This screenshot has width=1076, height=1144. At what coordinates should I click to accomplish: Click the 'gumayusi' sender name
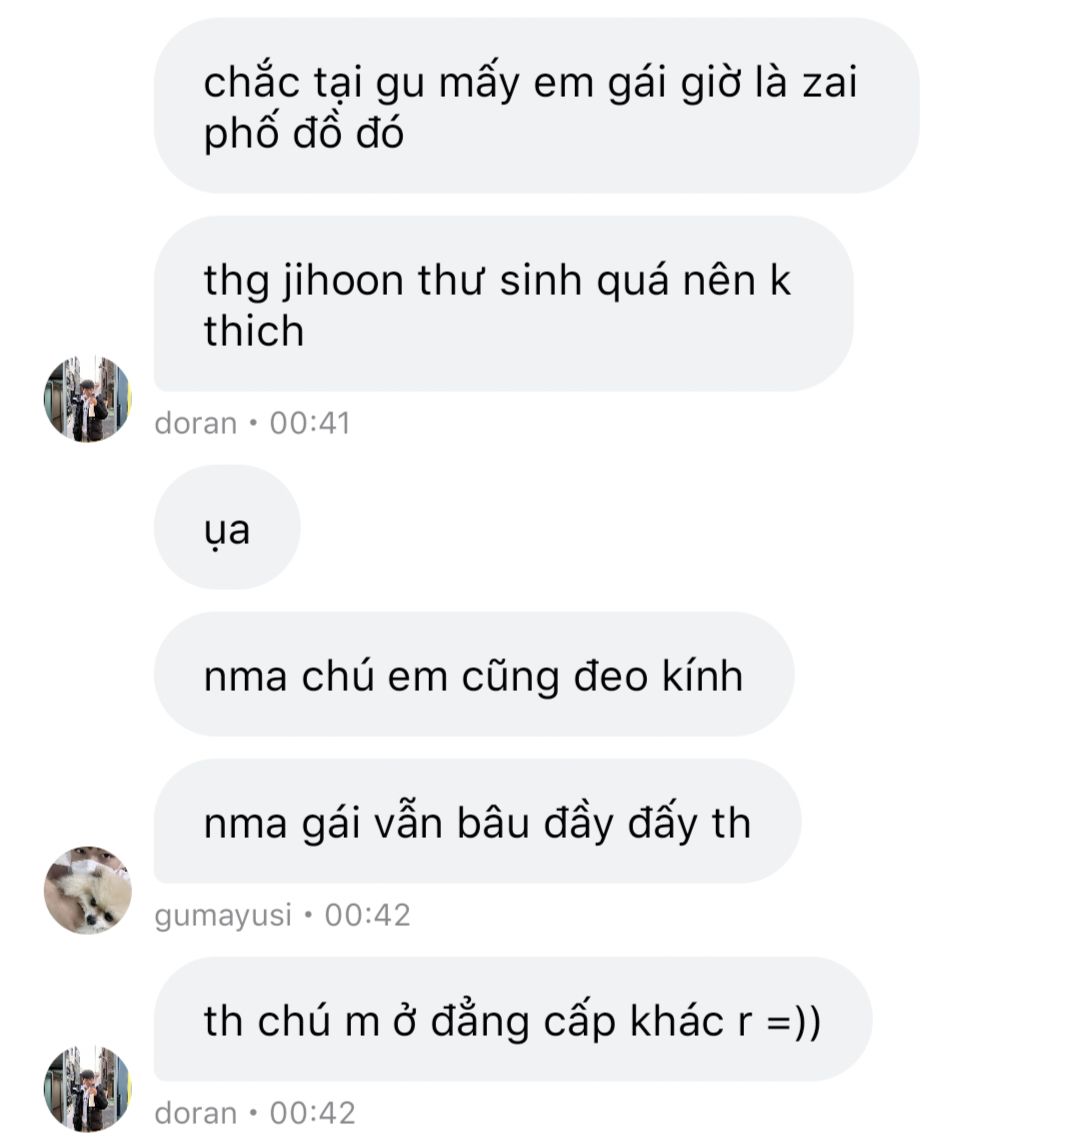tap(223, 916)
